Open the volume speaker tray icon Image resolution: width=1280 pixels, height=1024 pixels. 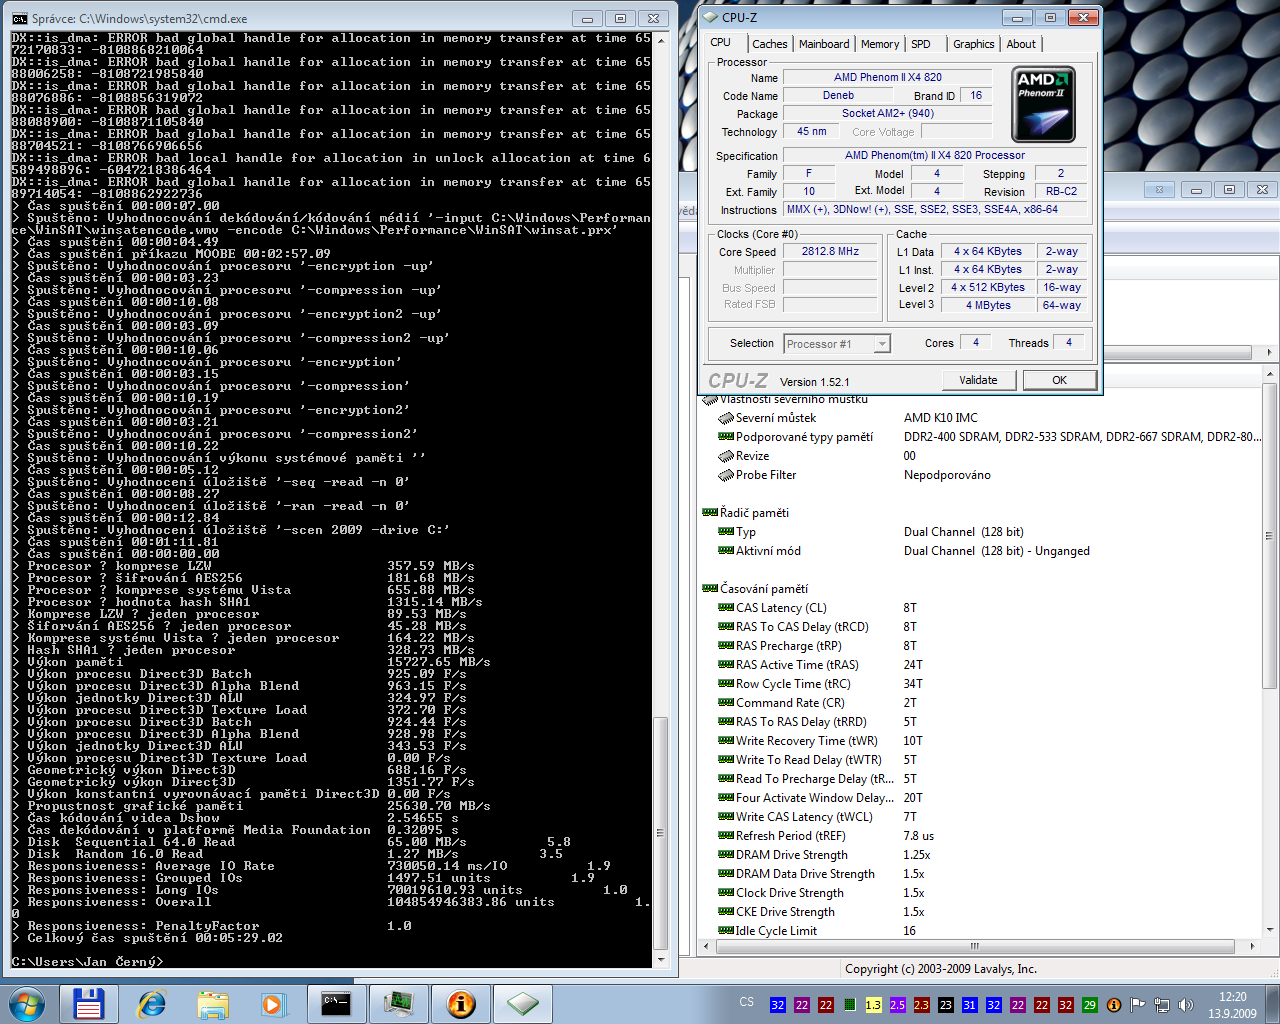tap(1186, 1005)
